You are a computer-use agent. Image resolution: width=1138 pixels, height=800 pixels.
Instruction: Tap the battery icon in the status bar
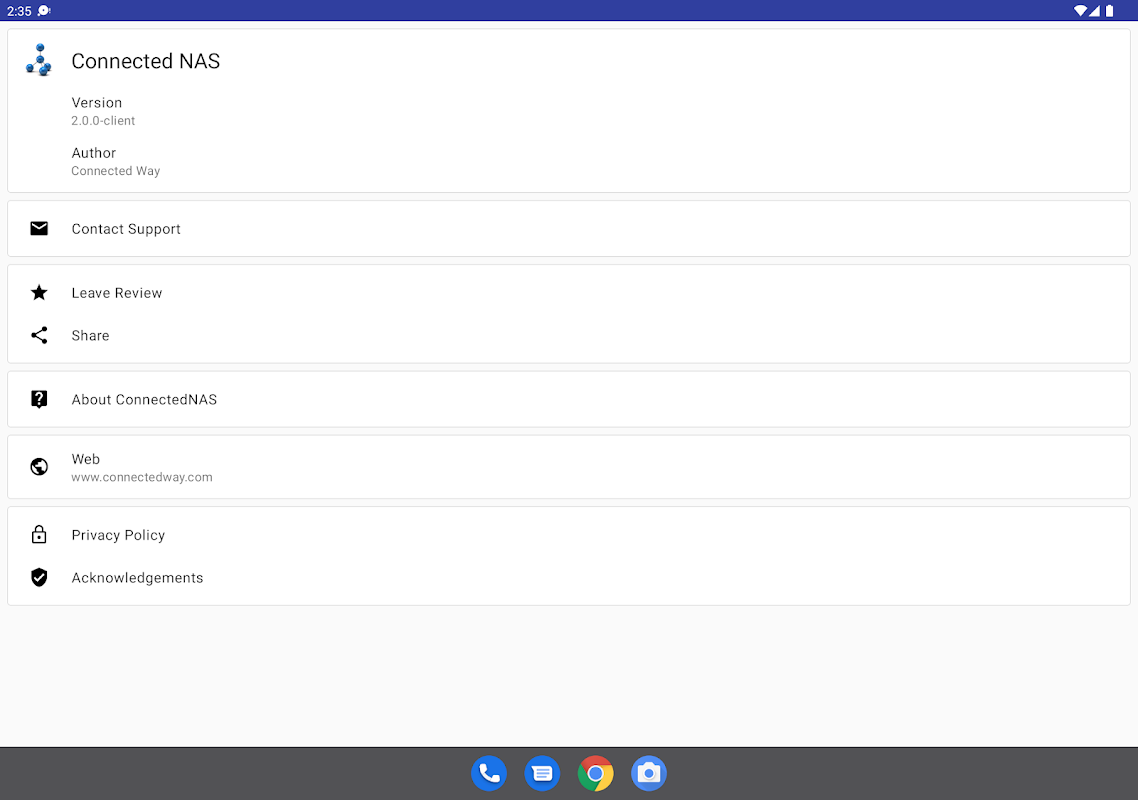pos(1109,11)
